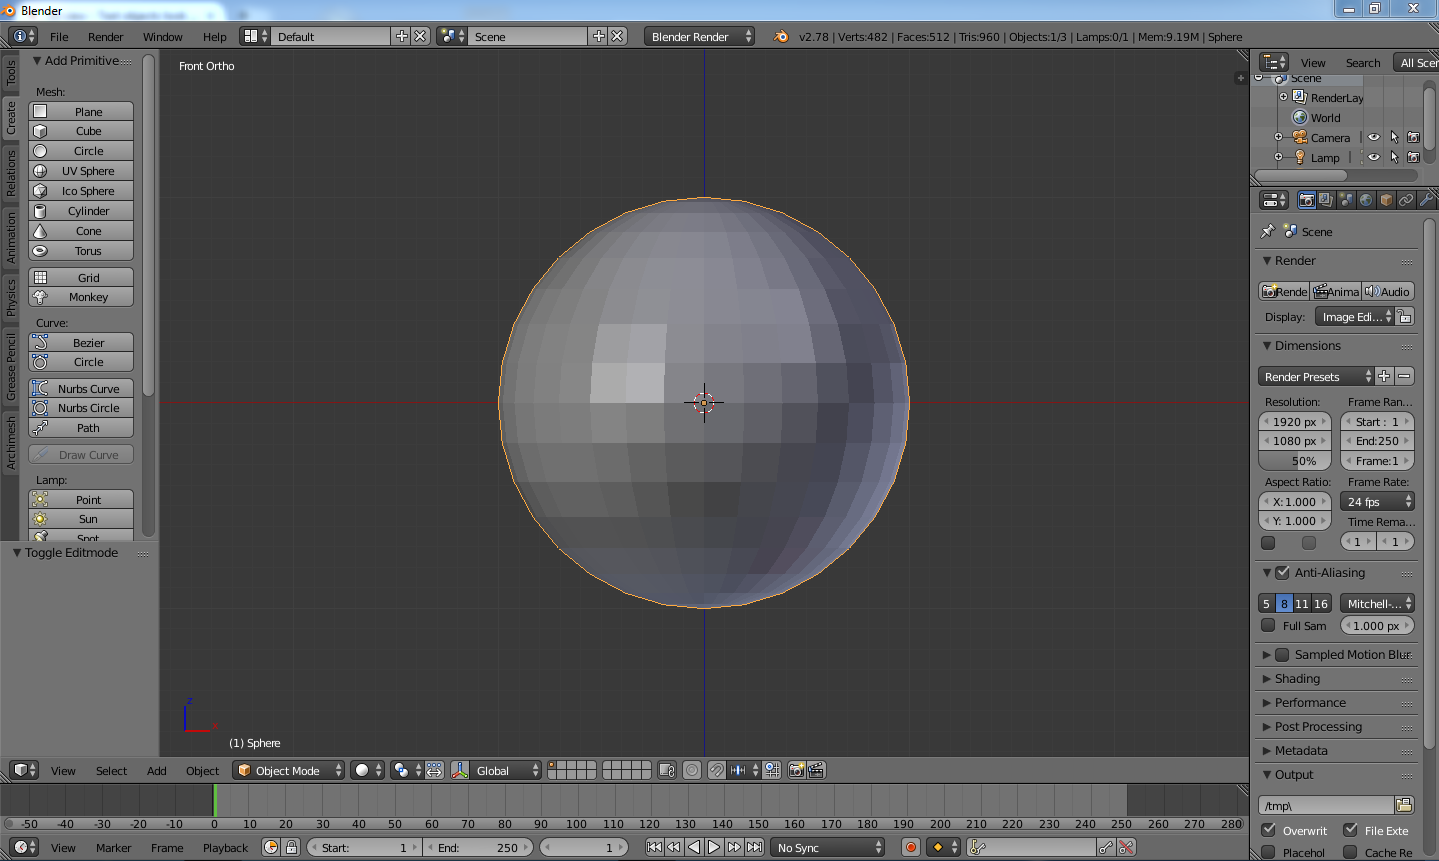Screen dimensions: 1439x861
Task: Open the No Sync dropdown
Action: pos(829,847)
